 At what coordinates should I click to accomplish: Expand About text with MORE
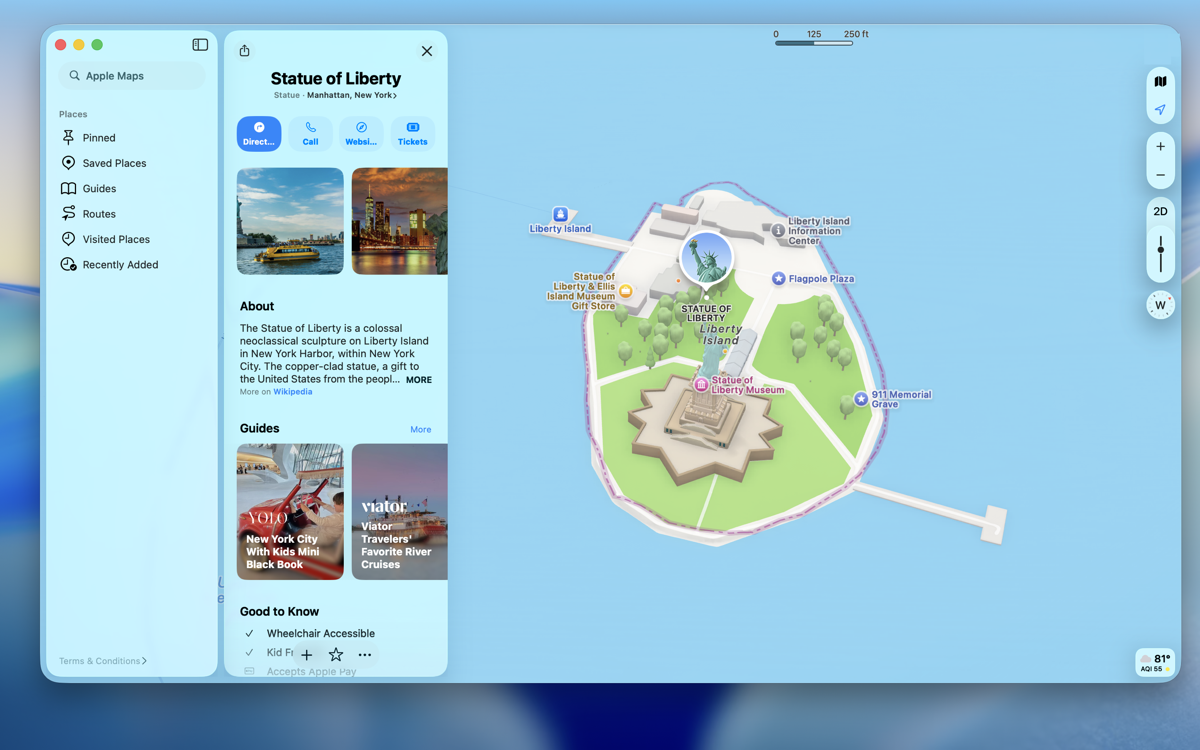(x=419, y=380)
